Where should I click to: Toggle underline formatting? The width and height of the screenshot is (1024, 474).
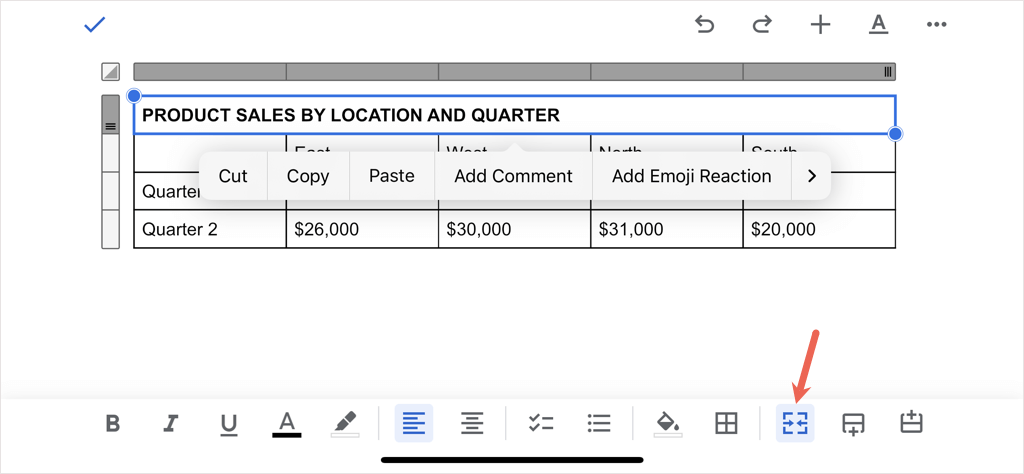(x=229, y=424)
